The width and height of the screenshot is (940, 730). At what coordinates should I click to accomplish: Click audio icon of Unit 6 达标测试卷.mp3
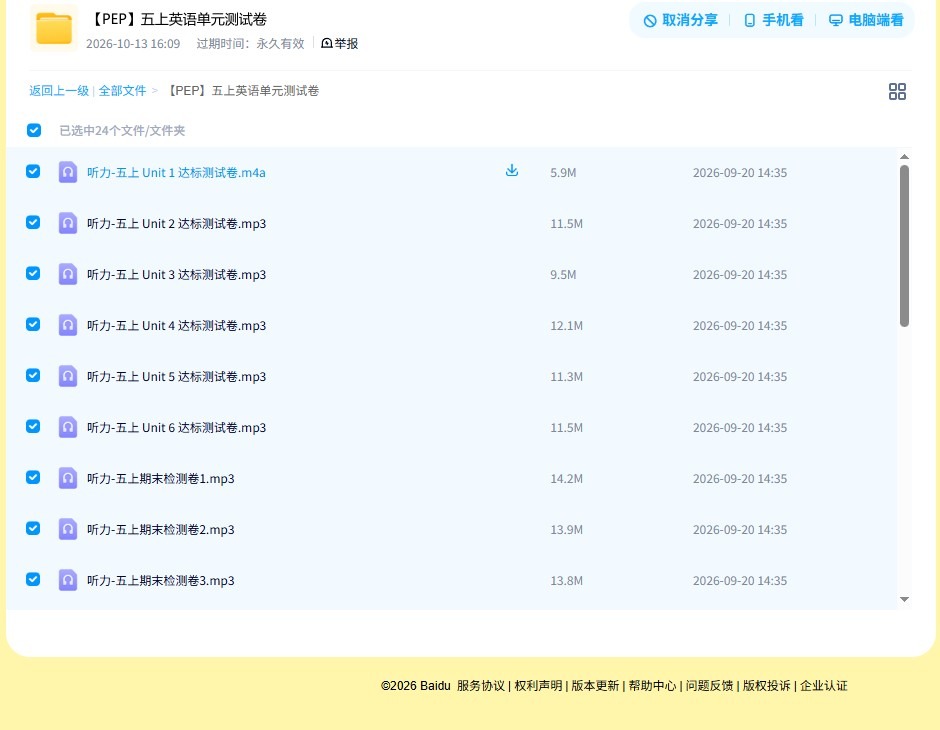tap(68, 427)
